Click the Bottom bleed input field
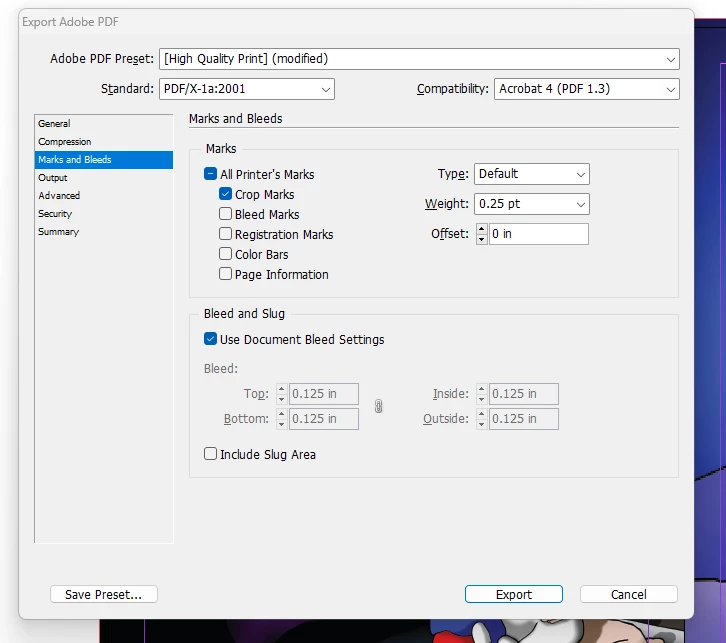The width and height of the screenshot is (726, 643). (x=324, y=419)
